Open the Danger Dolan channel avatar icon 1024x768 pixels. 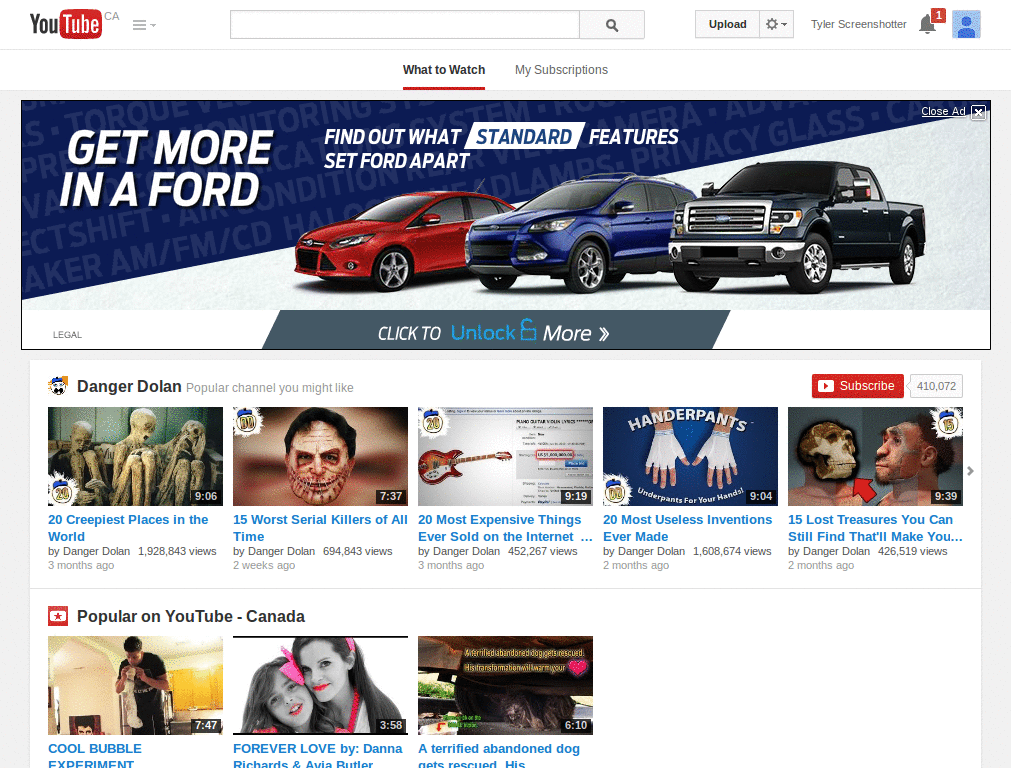click(58, 386)
